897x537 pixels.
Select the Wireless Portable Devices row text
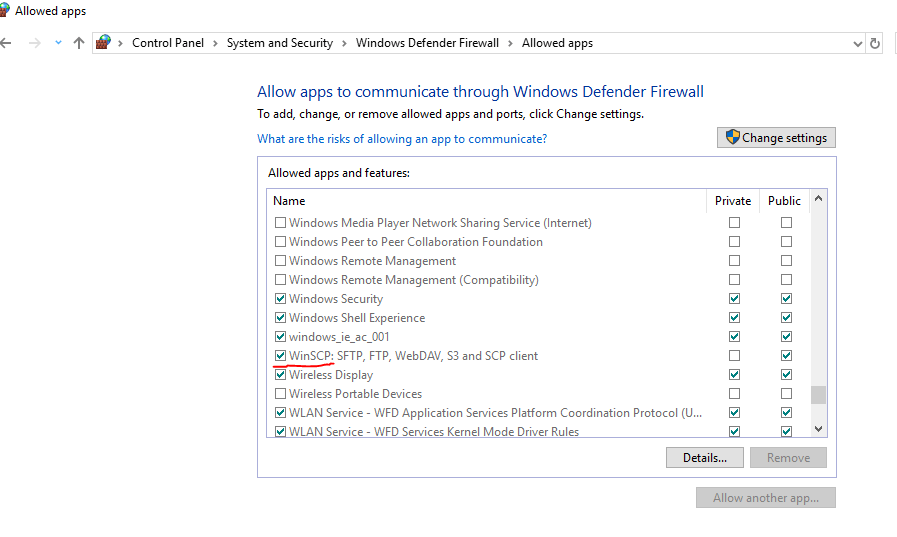point(355,394)
